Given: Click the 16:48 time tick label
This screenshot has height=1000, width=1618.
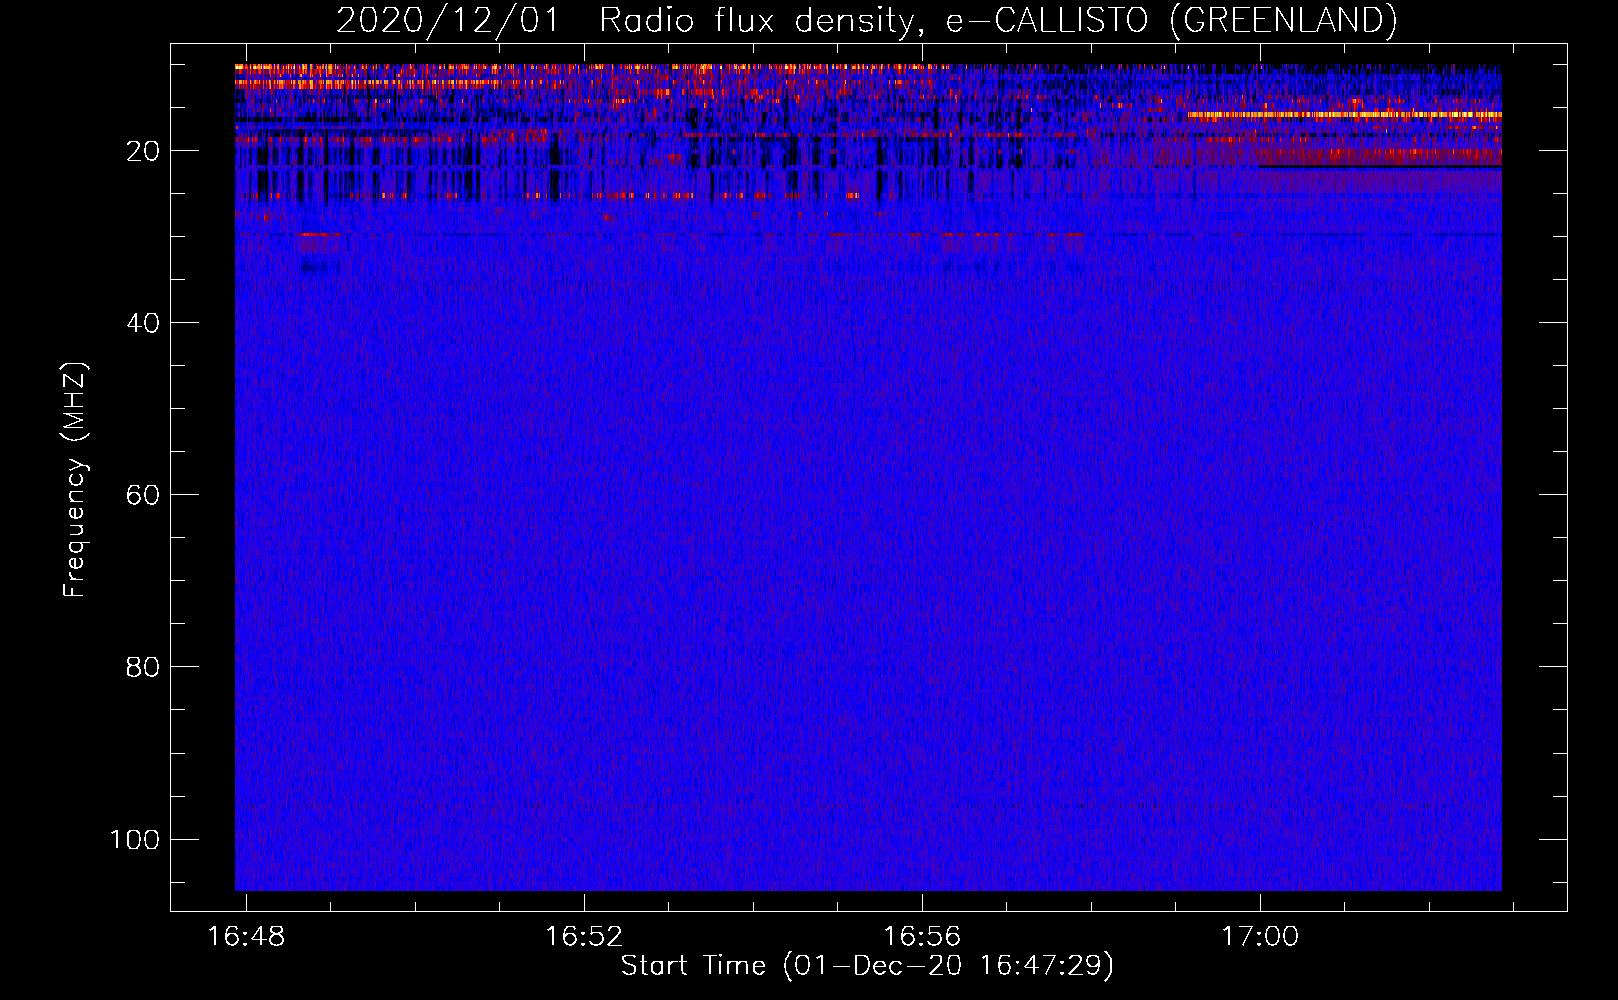Looking at the screenshot, I should (x=246, y=936).
